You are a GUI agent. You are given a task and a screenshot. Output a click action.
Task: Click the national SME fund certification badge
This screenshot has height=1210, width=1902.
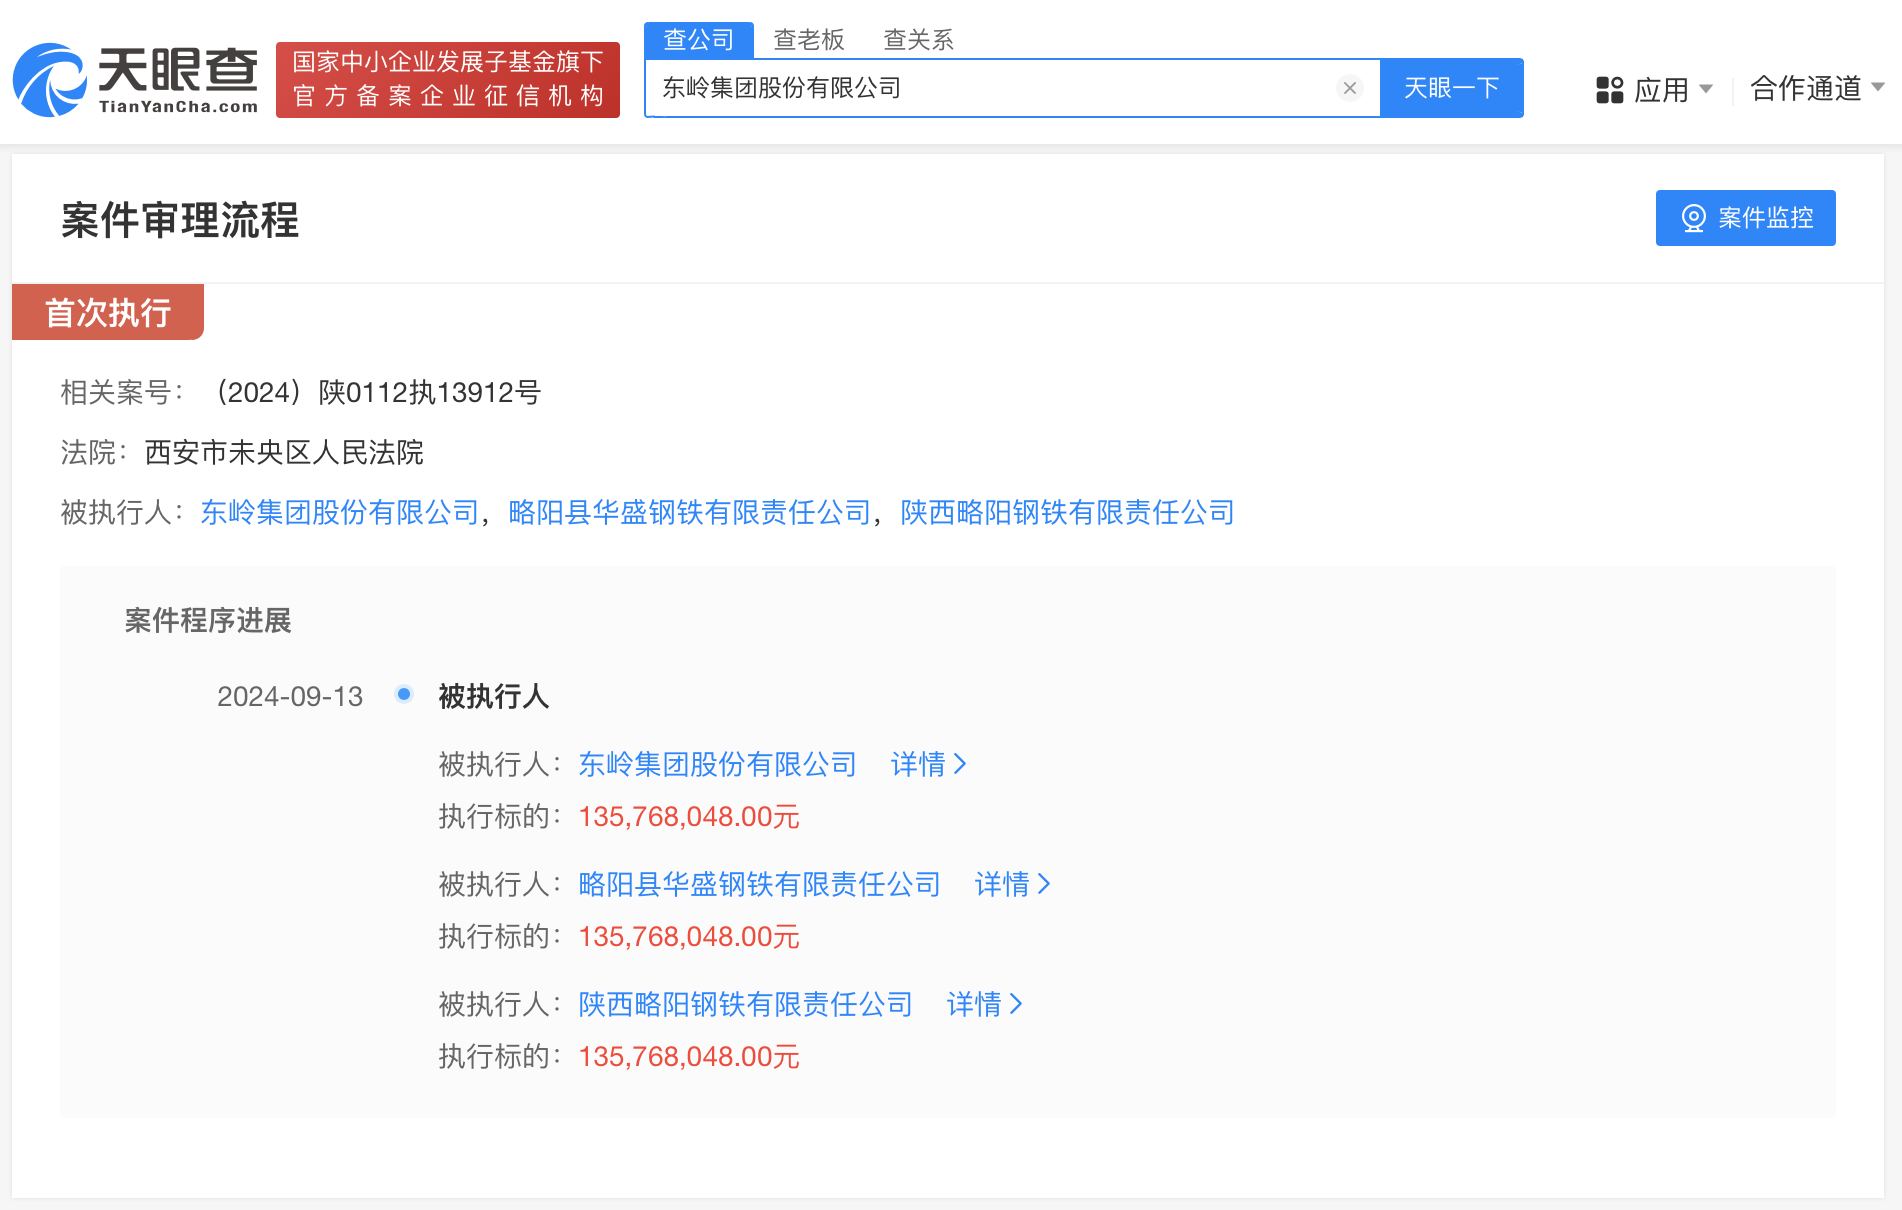(x=447, y=80)
